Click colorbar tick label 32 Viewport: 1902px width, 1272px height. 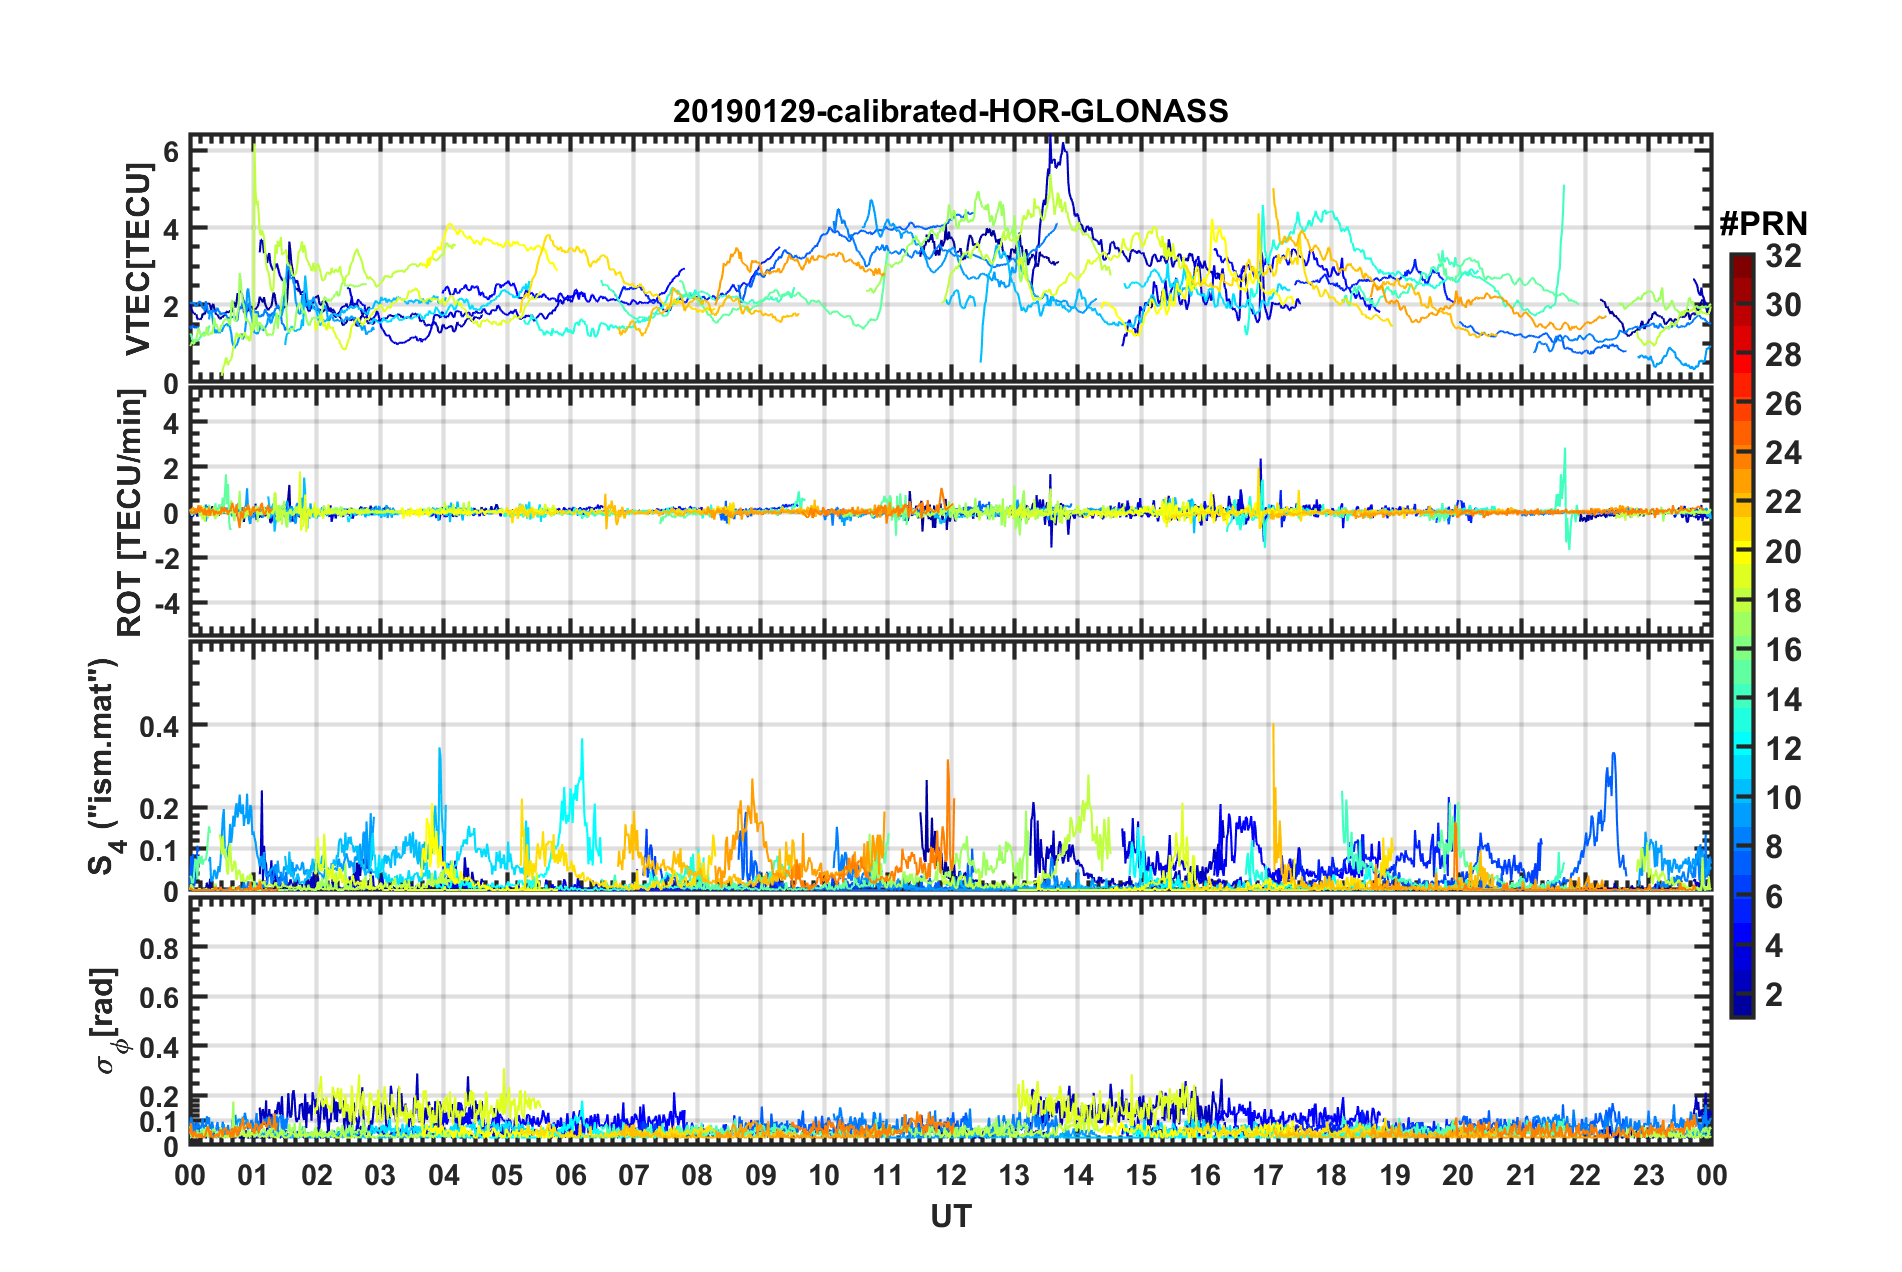click(x=1783, y=256)
